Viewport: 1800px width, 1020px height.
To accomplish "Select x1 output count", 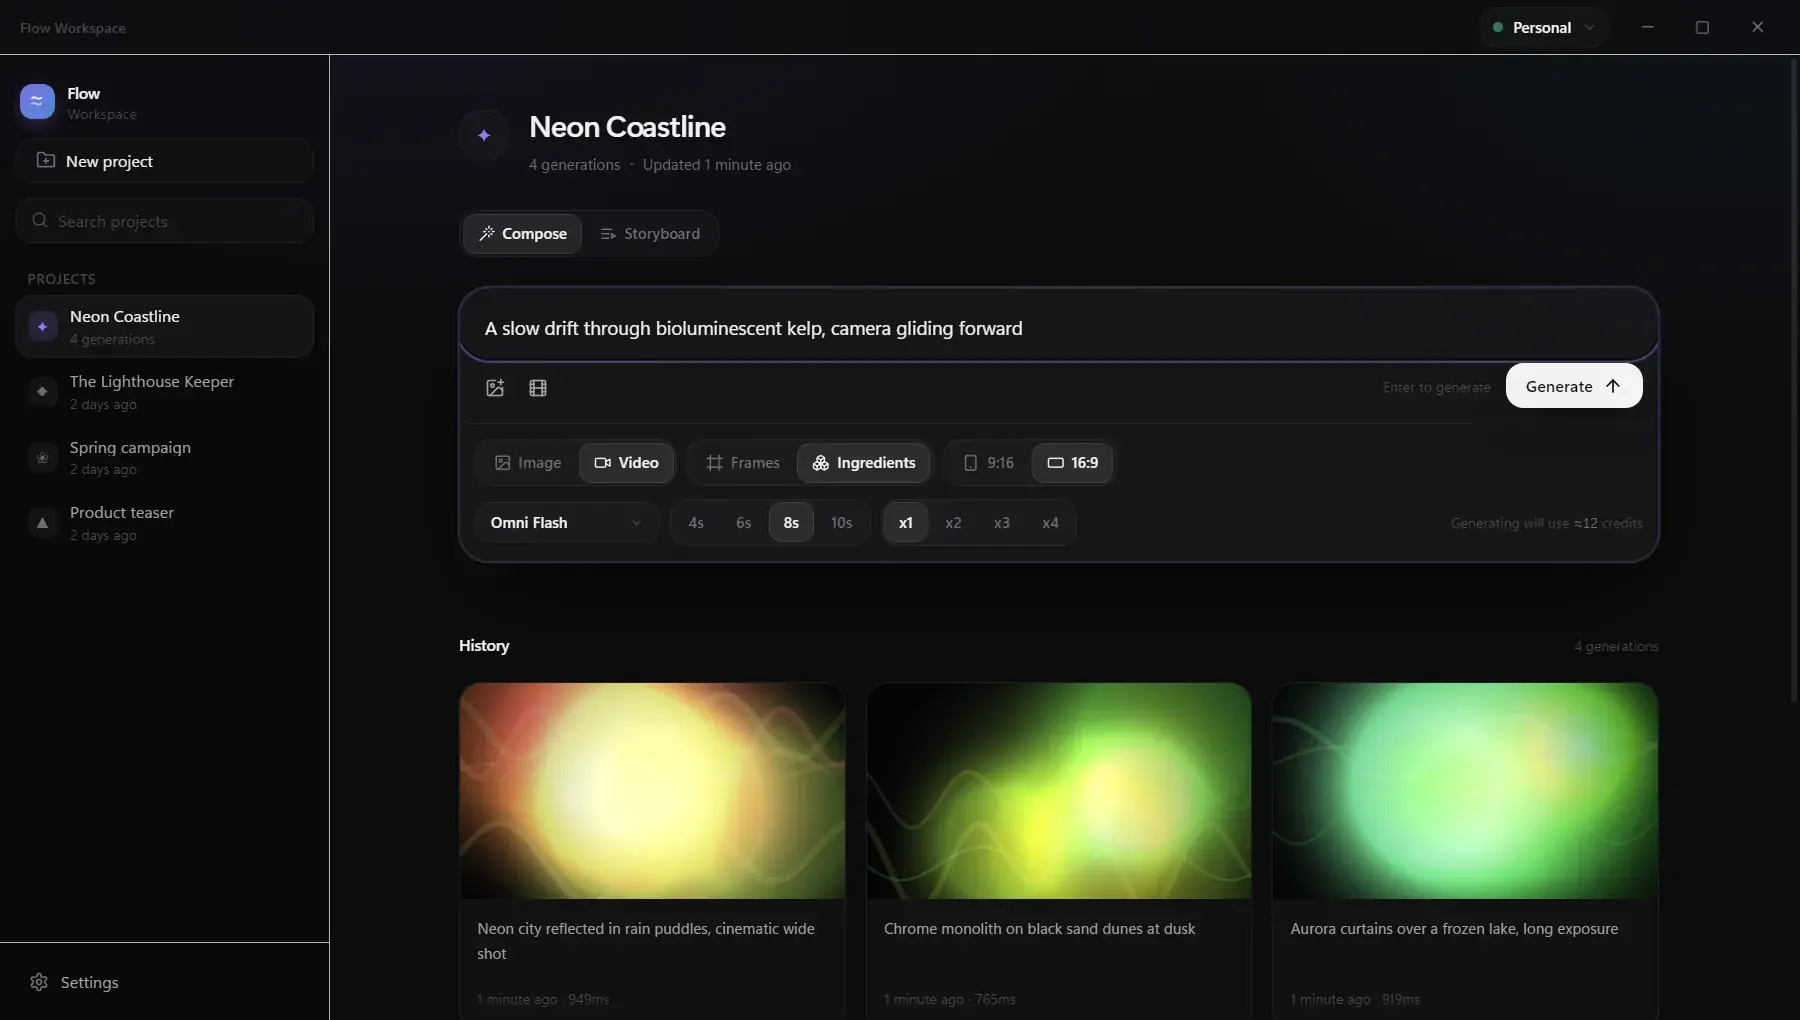I will 905,523.
